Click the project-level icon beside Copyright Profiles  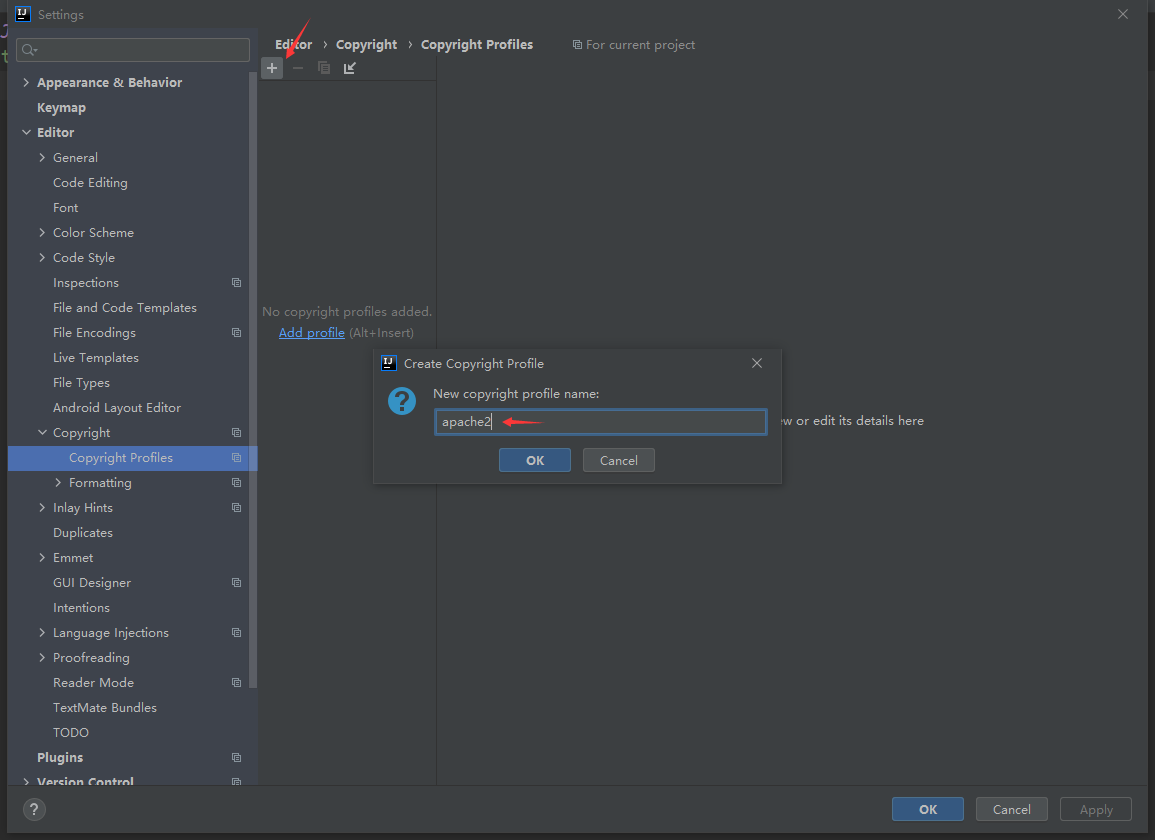(236, 458)
